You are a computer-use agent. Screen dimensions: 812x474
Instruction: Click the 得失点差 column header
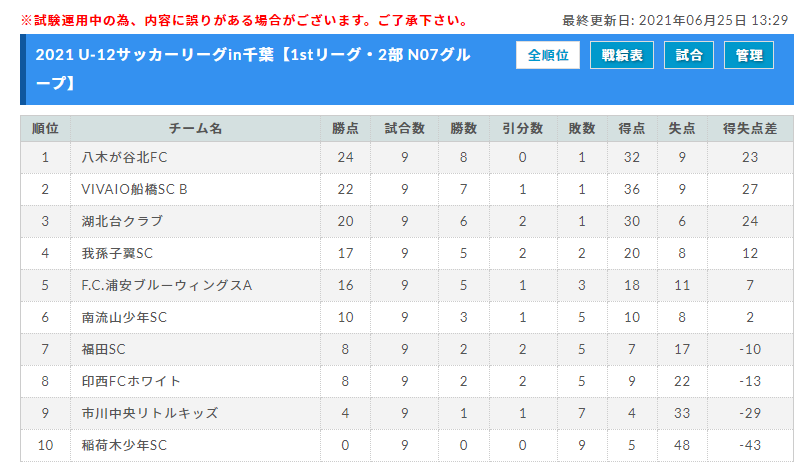[x=750, y=128]
